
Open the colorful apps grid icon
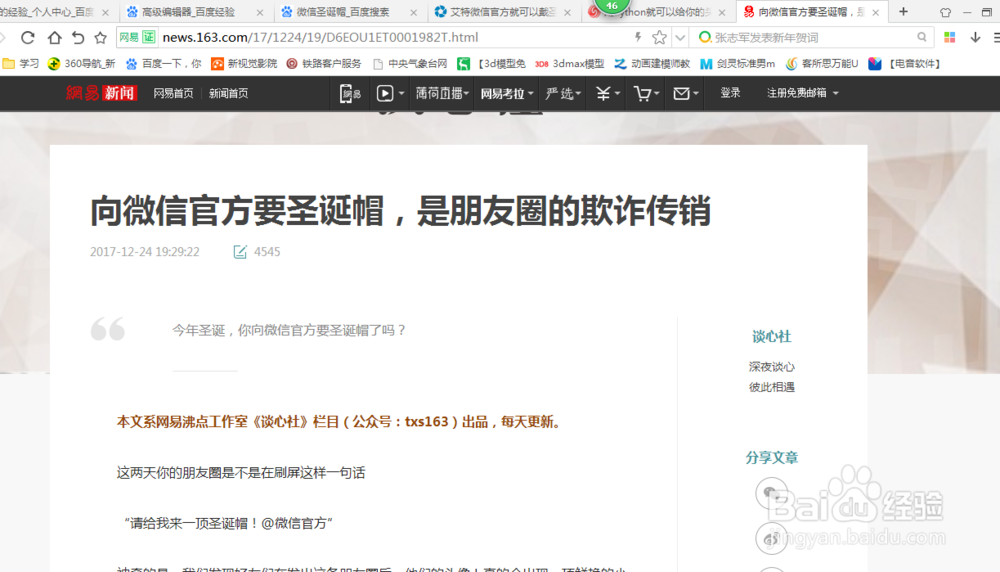950,38
